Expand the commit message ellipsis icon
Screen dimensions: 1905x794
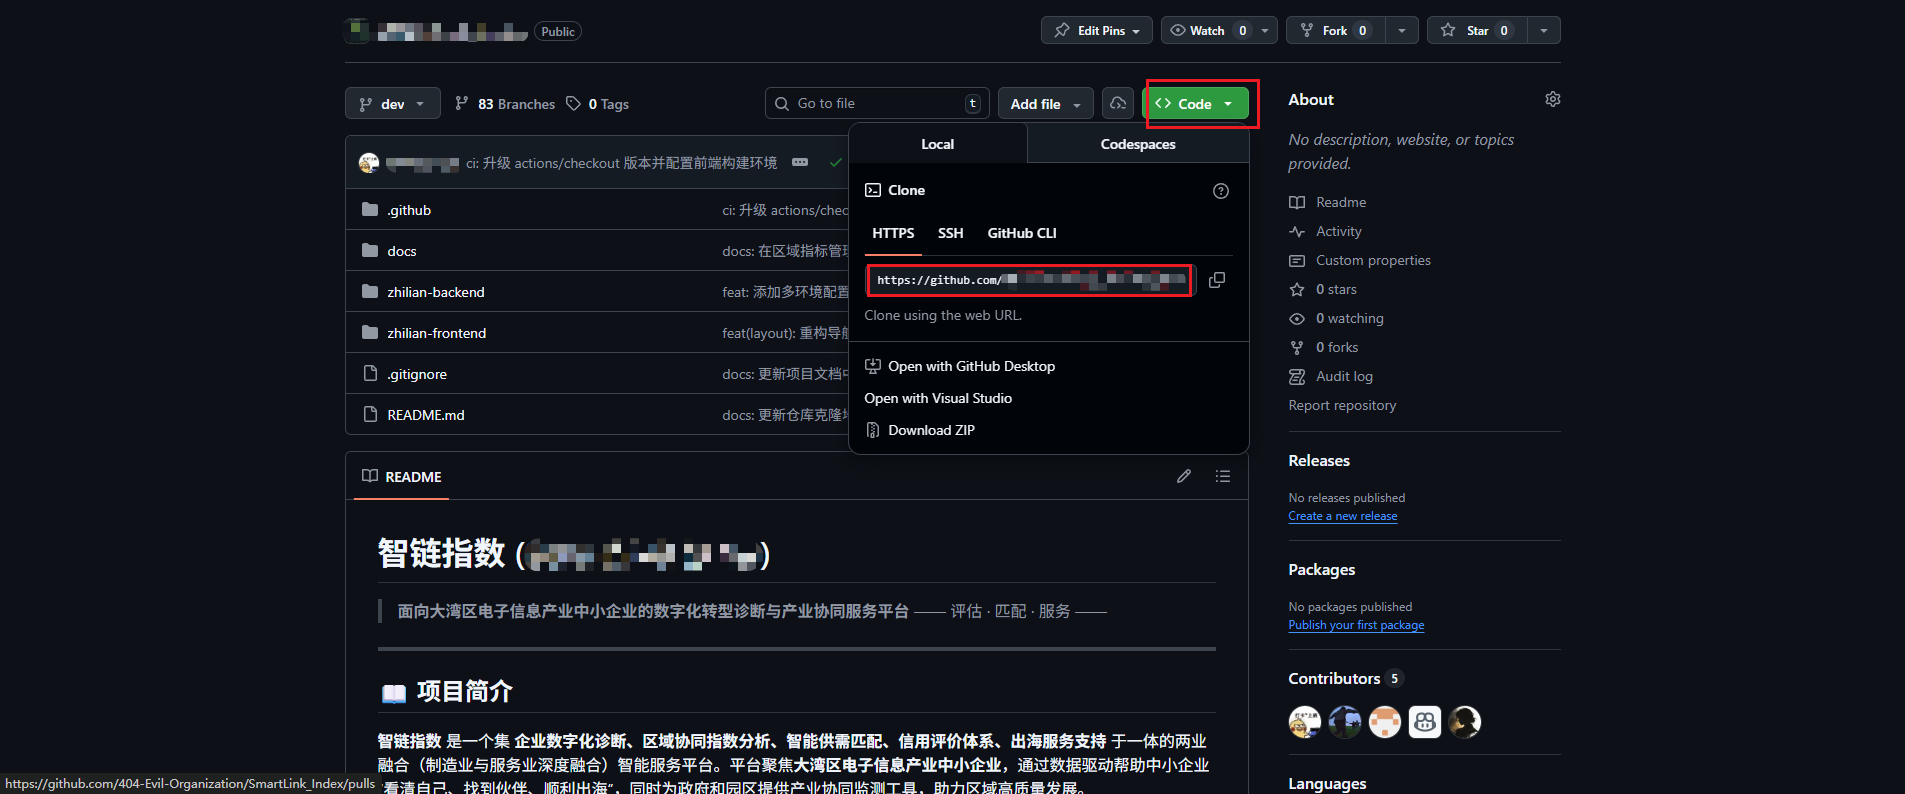point(800,162)
